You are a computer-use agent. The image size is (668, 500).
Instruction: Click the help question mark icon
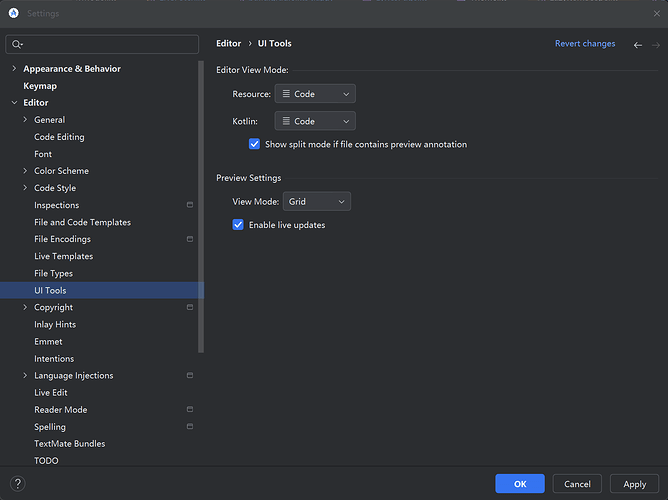pos(17,484)
